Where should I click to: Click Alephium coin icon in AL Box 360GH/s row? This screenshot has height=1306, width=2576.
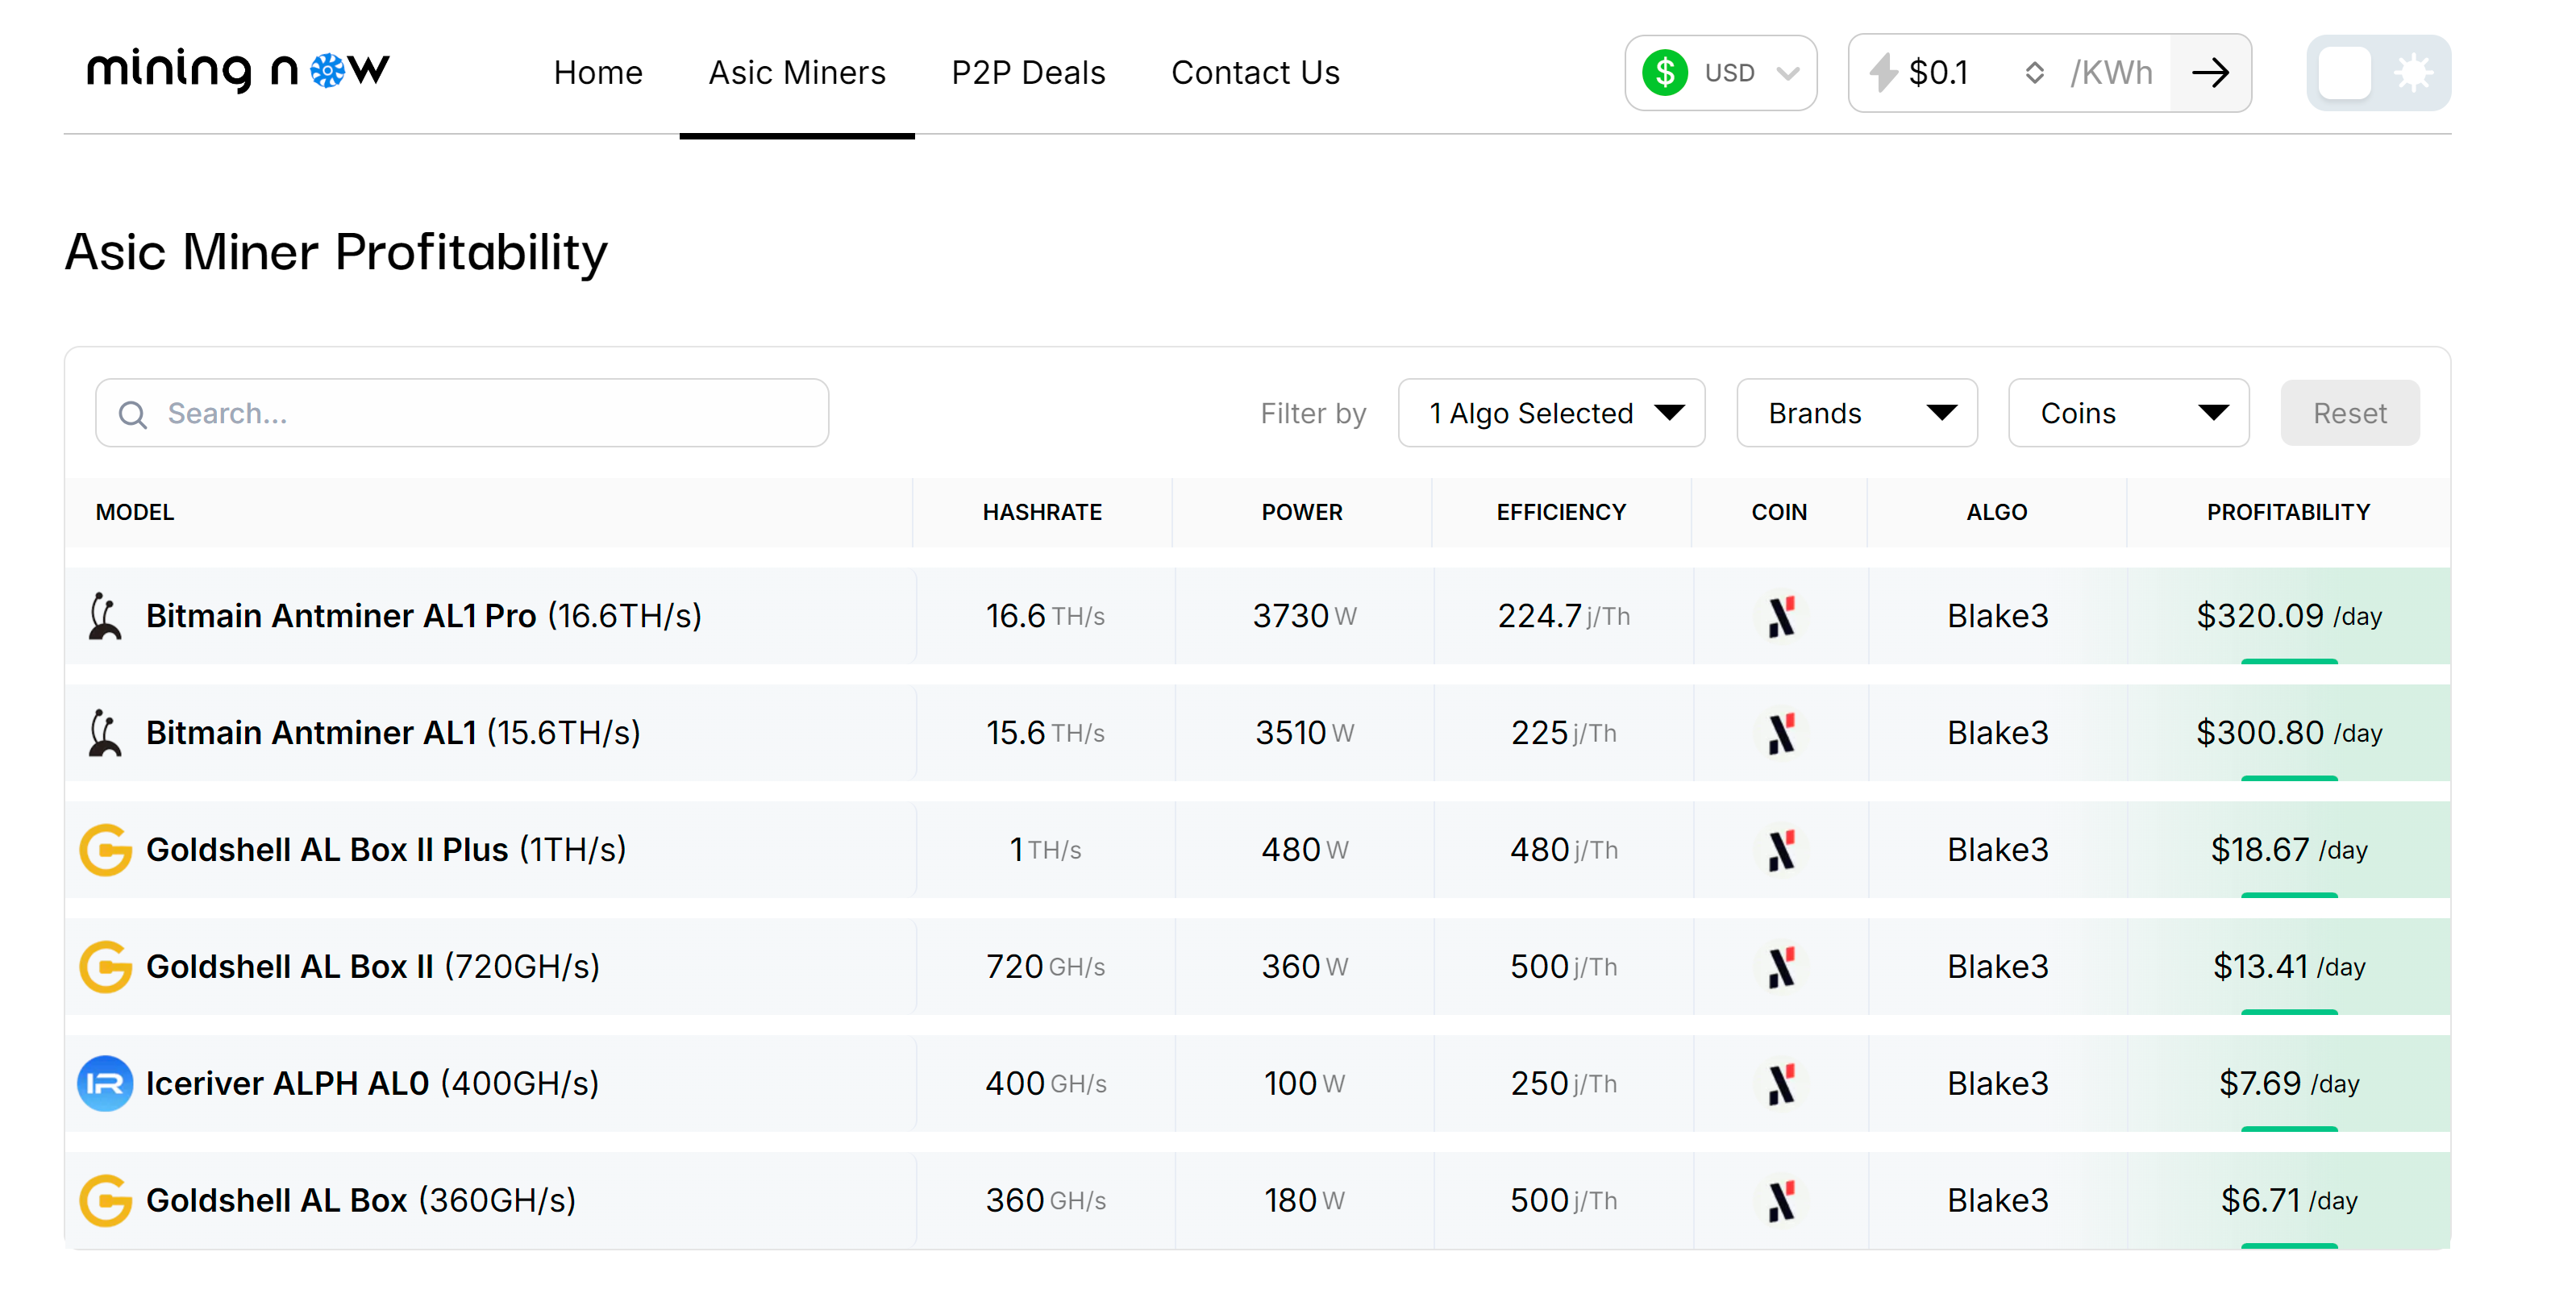coord(1781,1201)
